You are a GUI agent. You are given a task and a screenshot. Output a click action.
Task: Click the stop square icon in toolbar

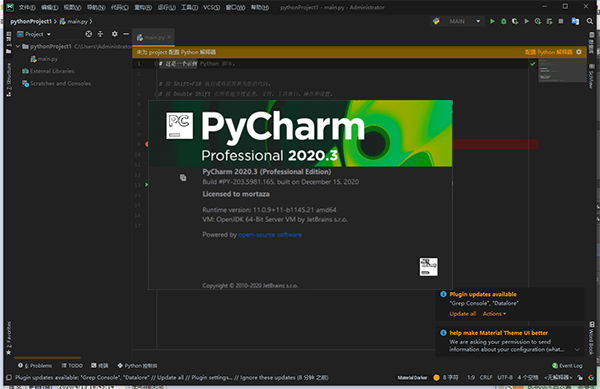(x=561, y=21)
